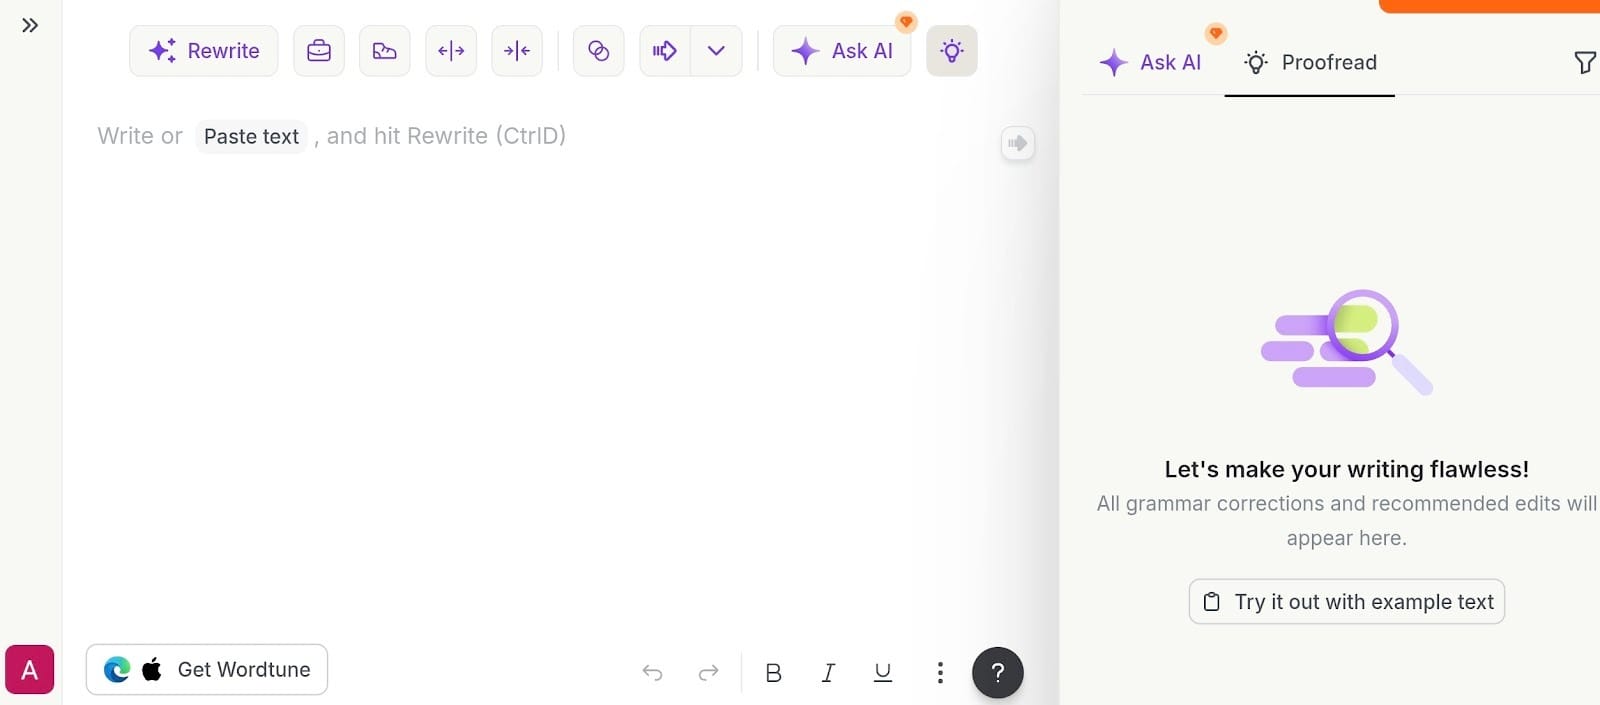Open the user avatar A
This screenshot has height=705, width=1600.
[30, 670]
